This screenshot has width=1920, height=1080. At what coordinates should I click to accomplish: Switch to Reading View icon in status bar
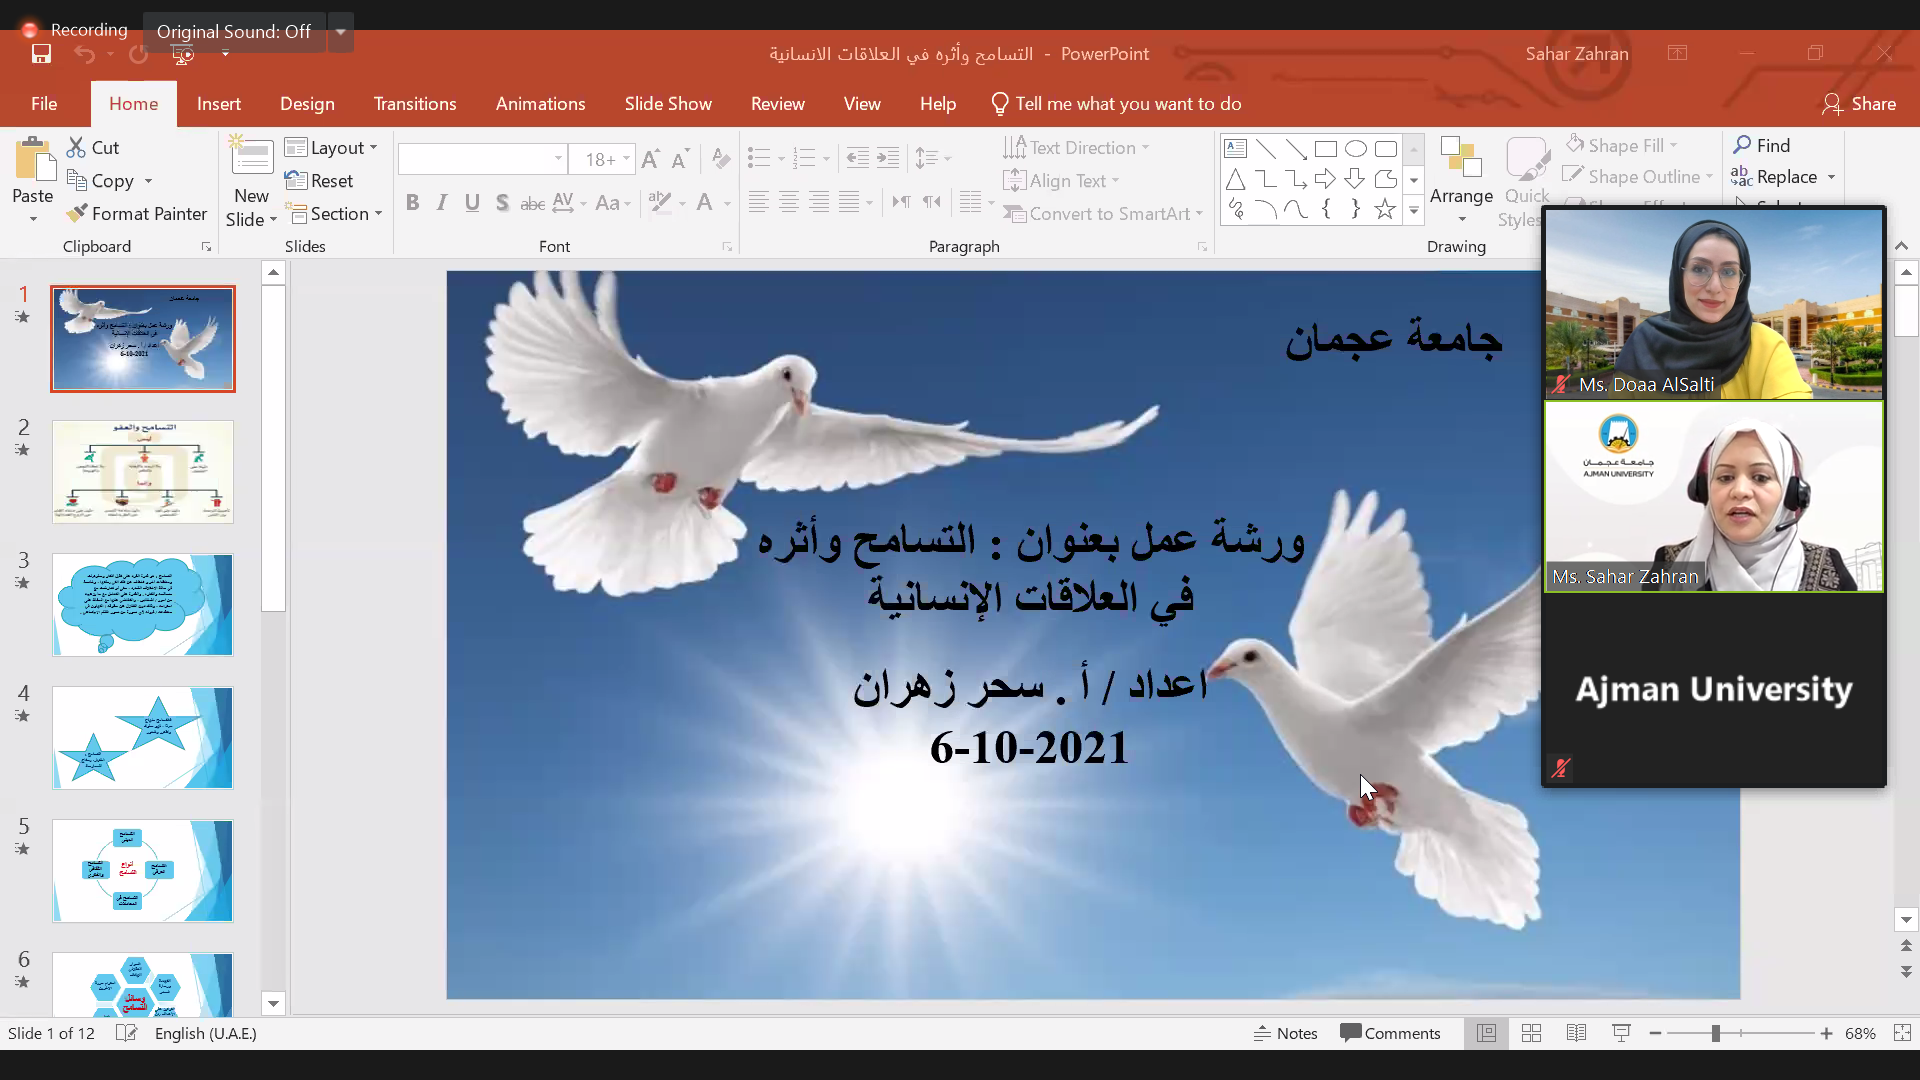pyautogui.click(x=1576, y=1033)
